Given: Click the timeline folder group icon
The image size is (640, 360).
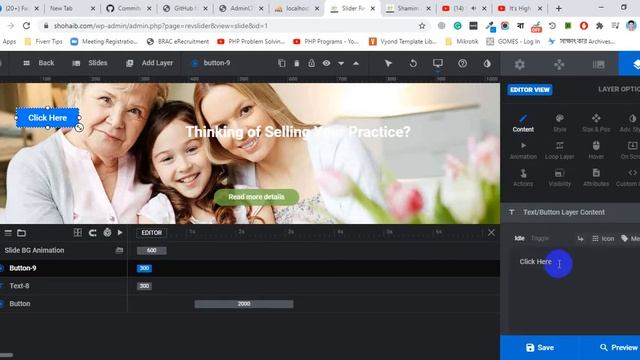Looking at the screenshot, I should point(22,233).
